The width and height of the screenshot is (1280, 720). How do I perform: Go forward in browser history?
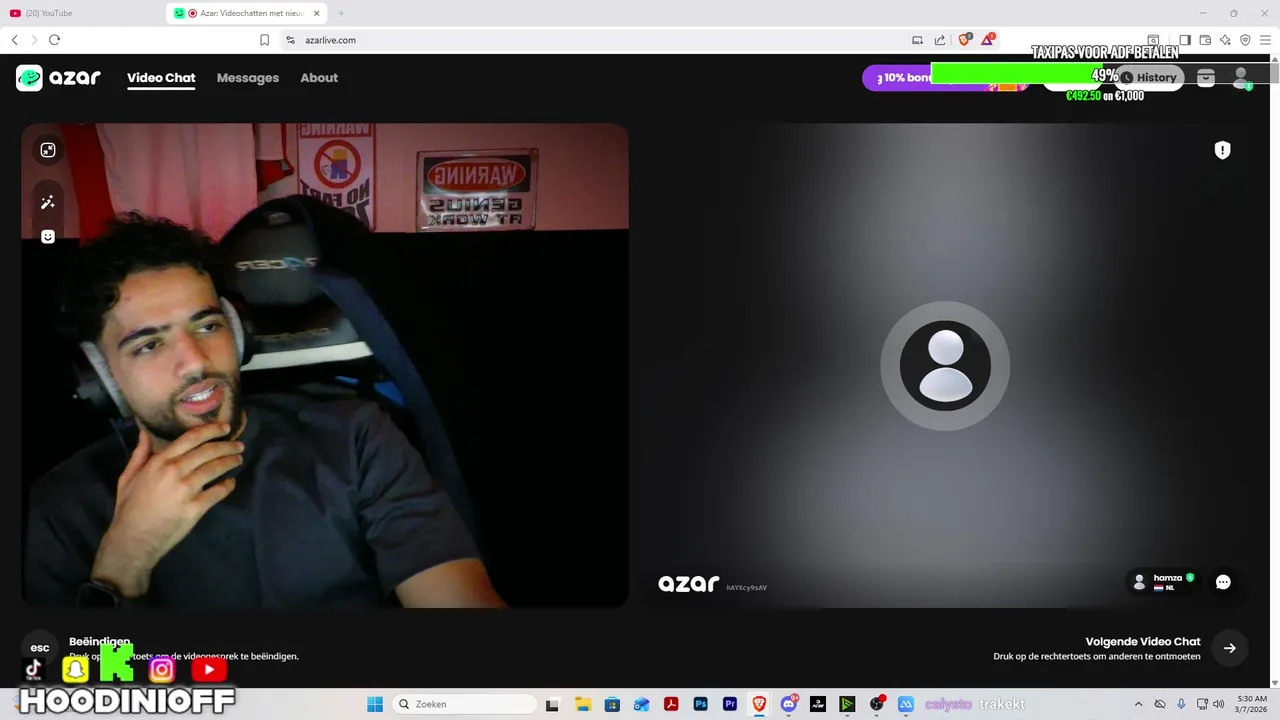coord(34,40)
